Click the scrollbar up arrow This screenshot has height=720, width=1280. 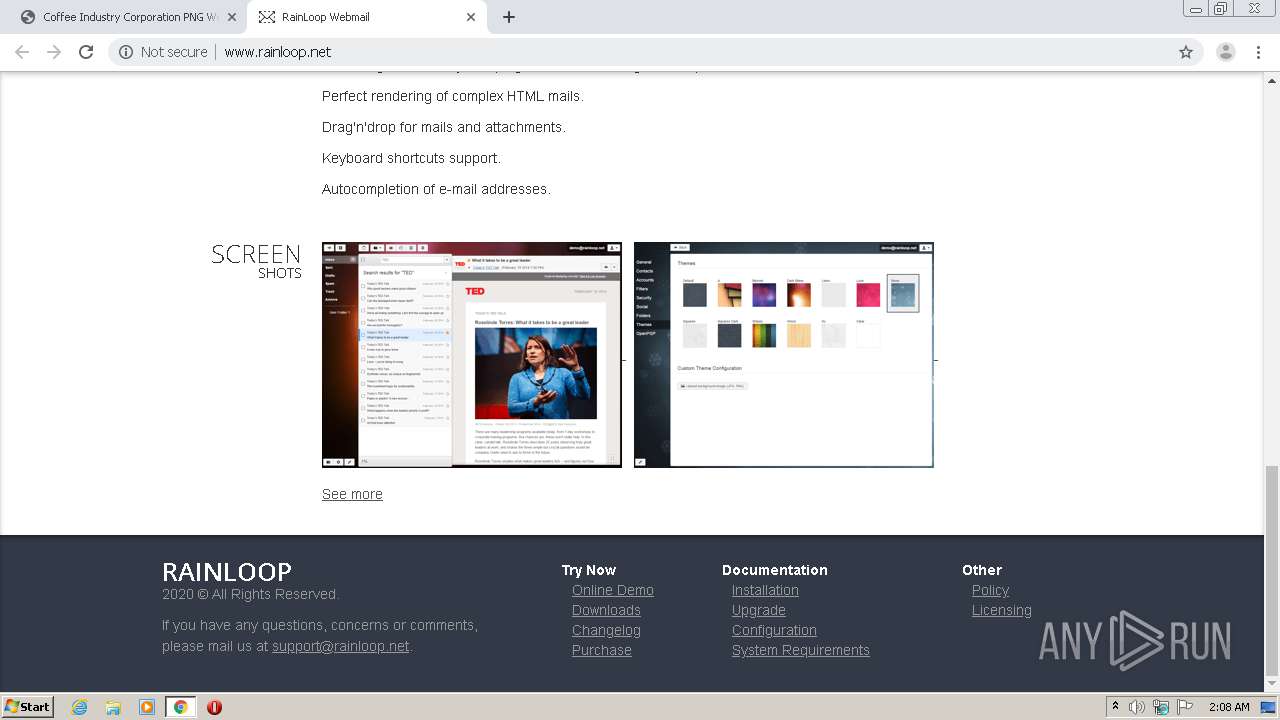click(x=1271, y=80)
